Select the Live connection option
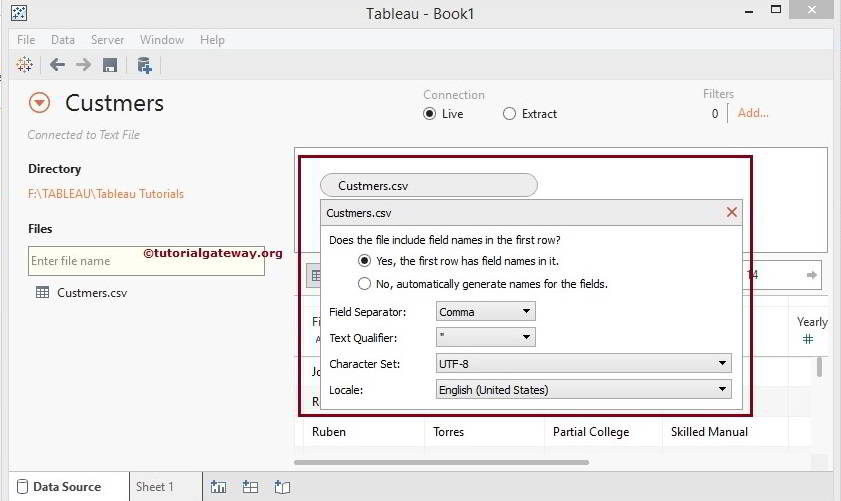841x501 pixels. (429, 114)
